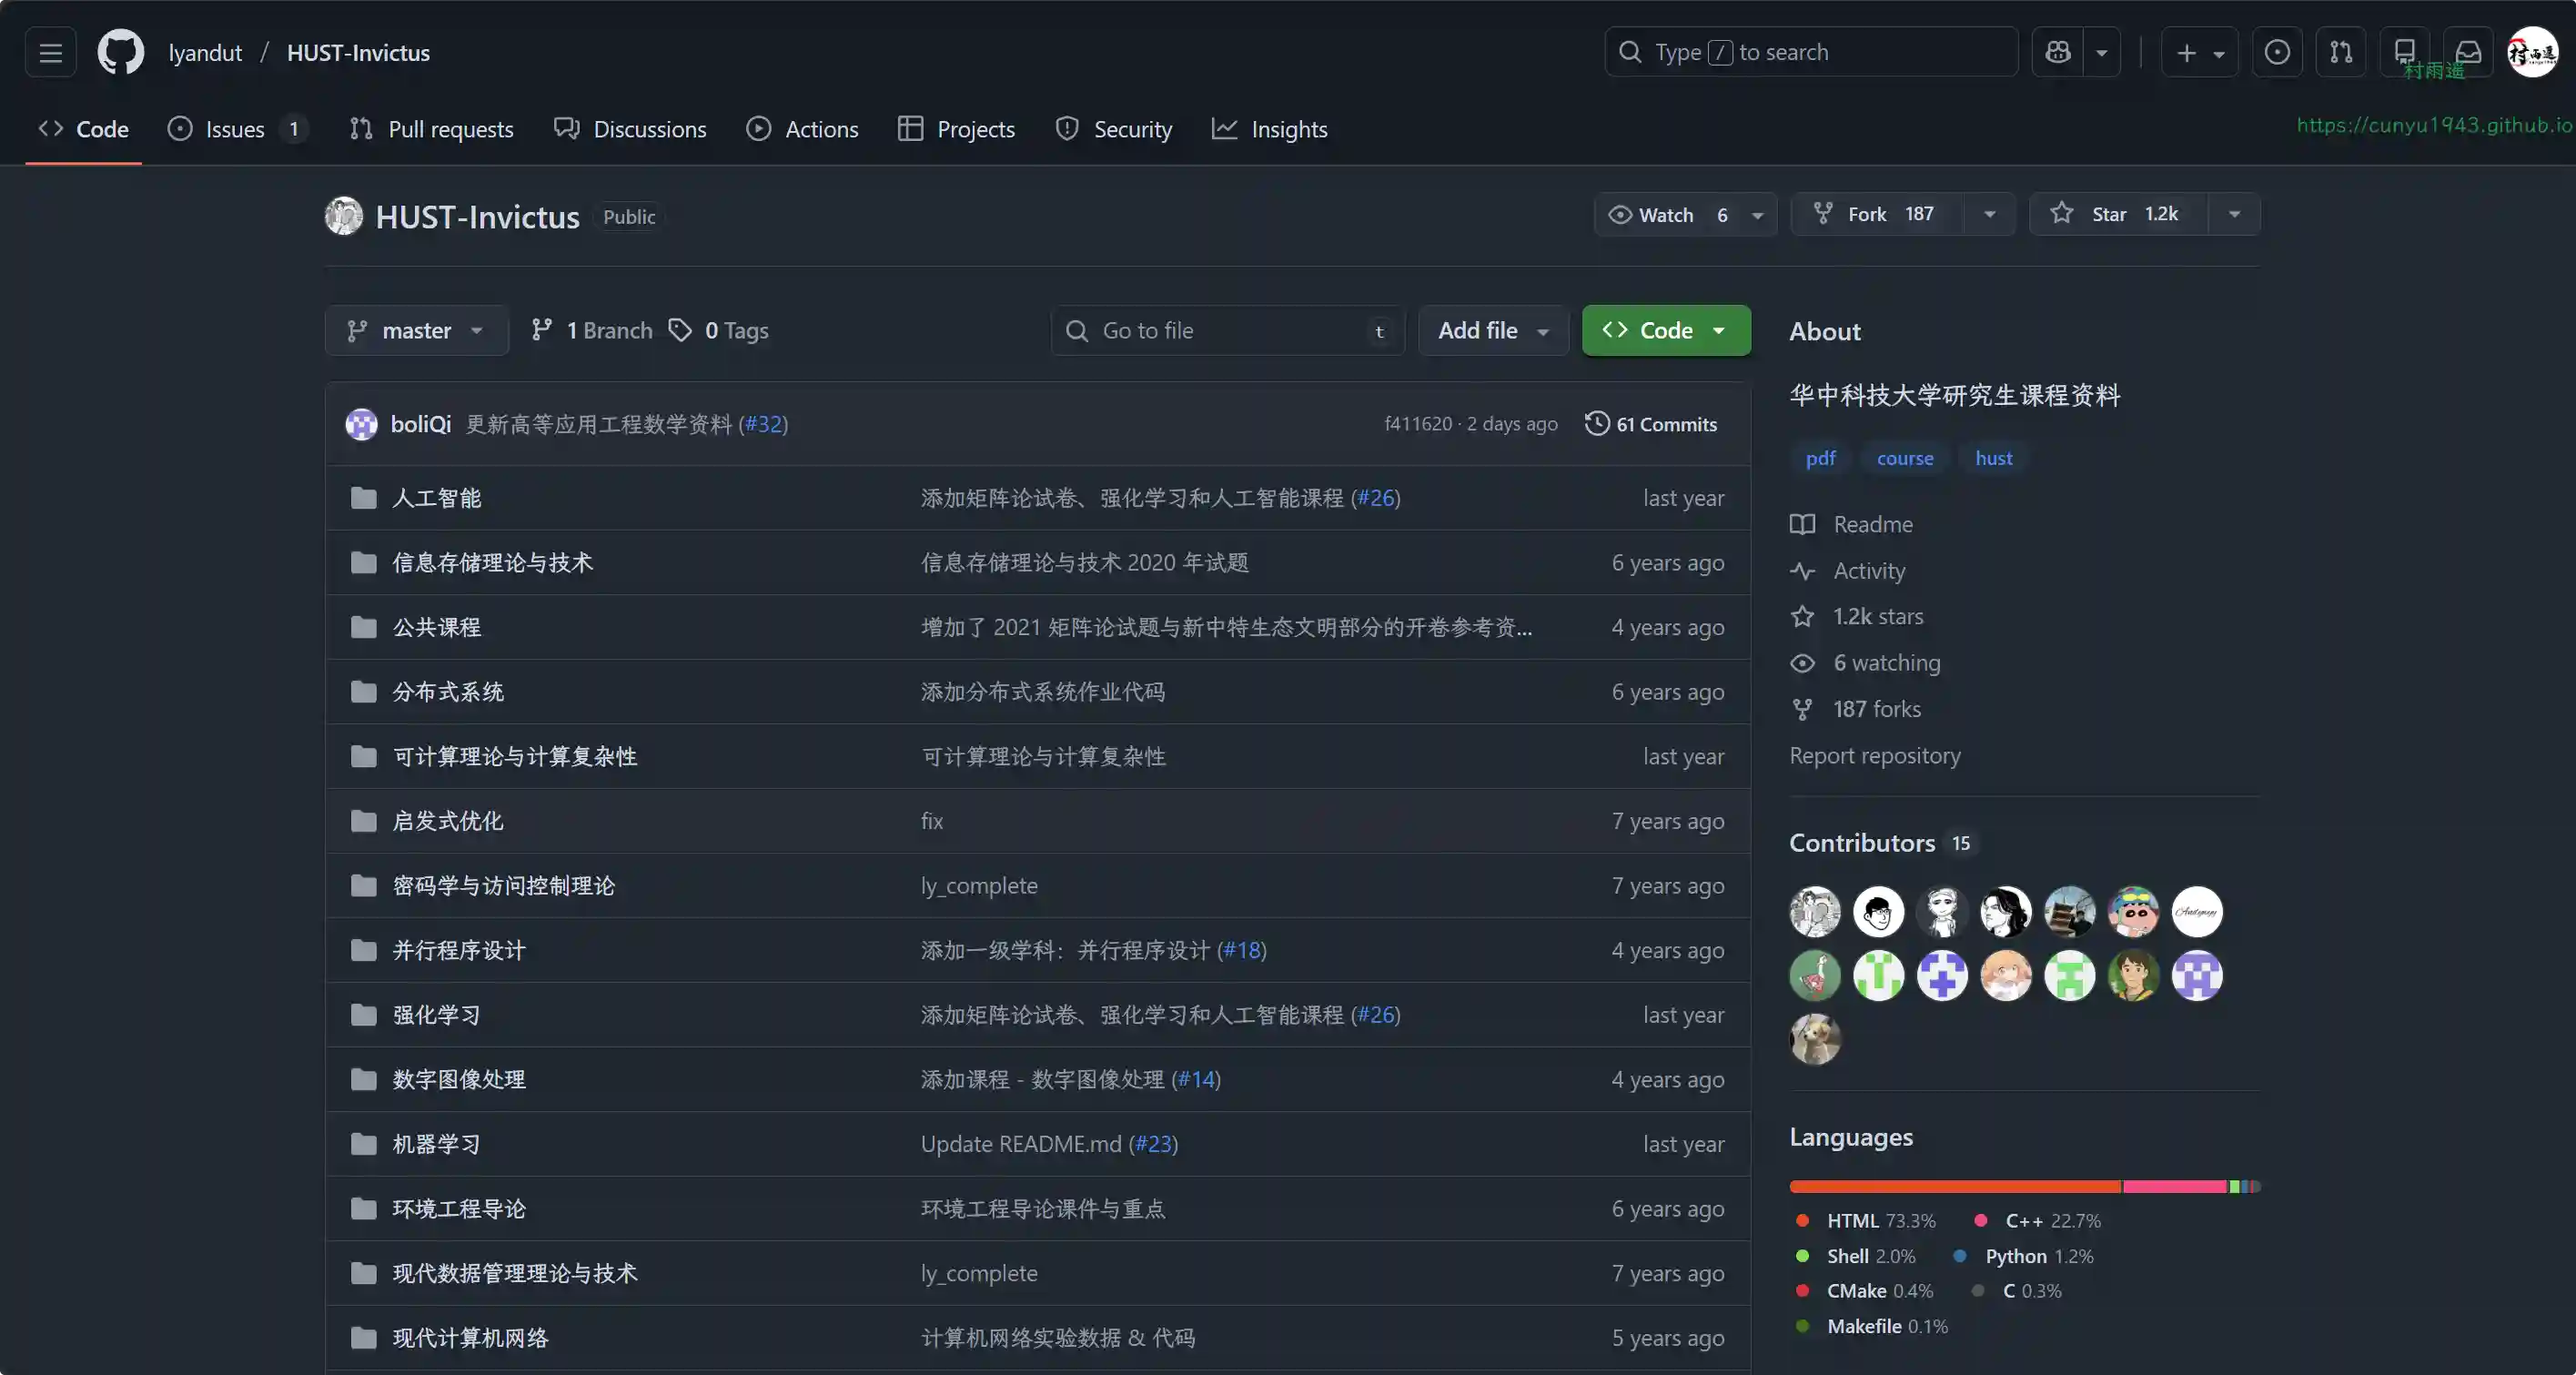
Task: Open the Copilot chat icon
Action: click(x=2058, y=52)
